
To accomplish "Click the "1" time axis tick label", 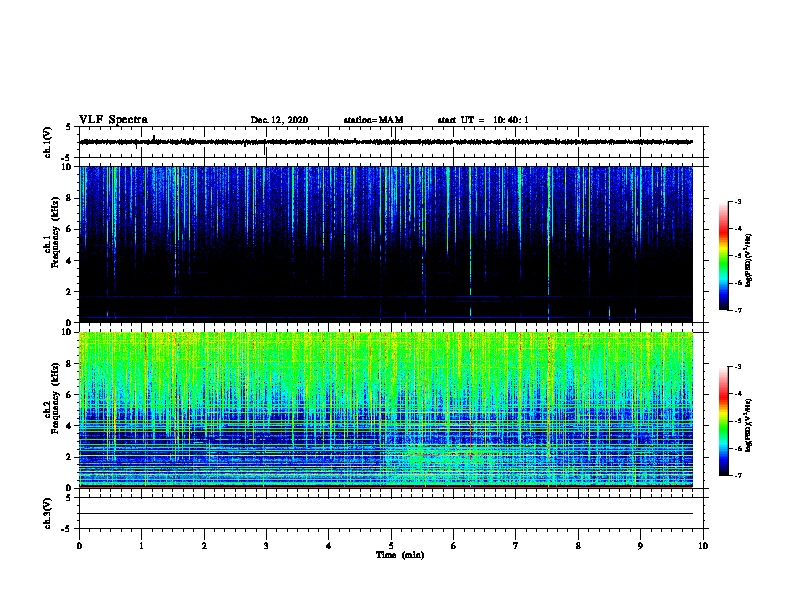I will (x=141, y=546).
